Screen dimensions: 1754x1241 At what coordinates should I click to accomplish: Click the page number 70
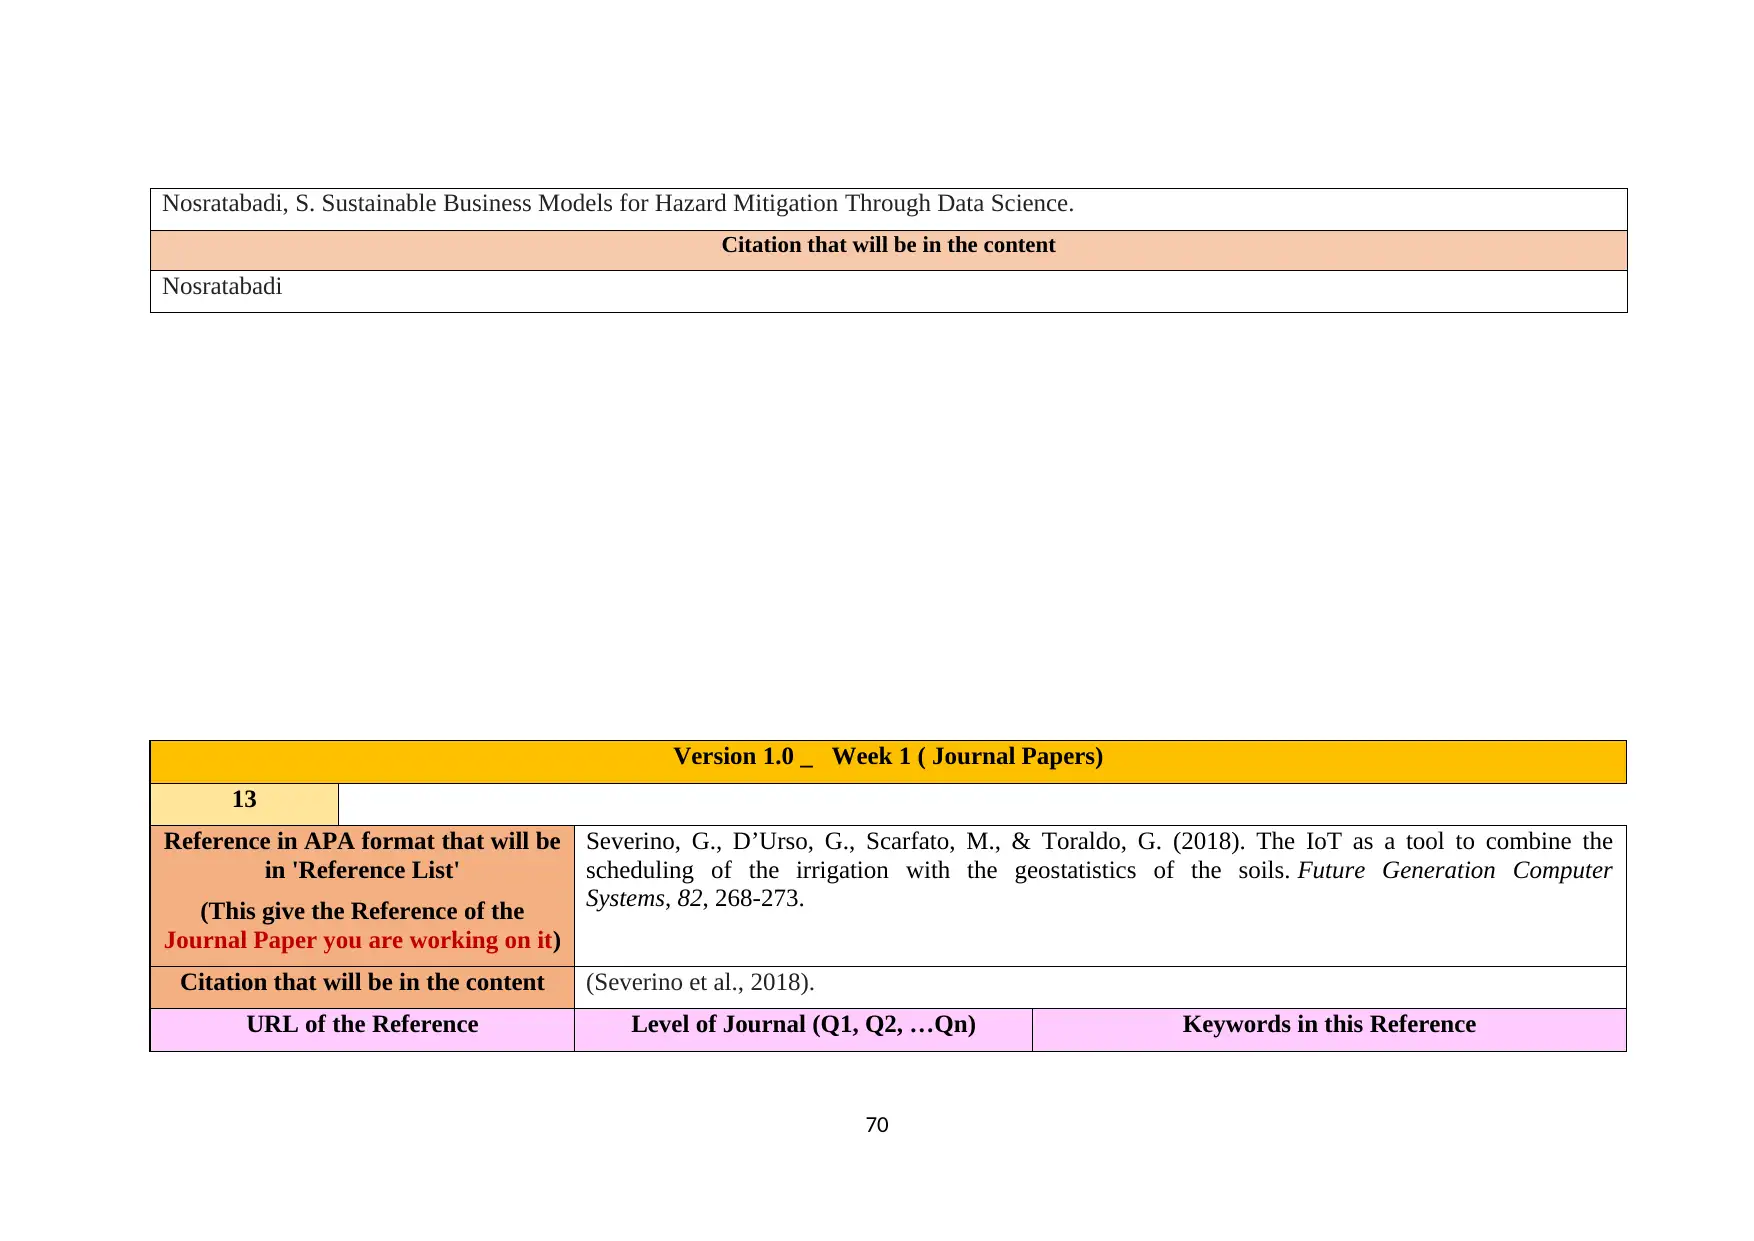pos(877,1125)
